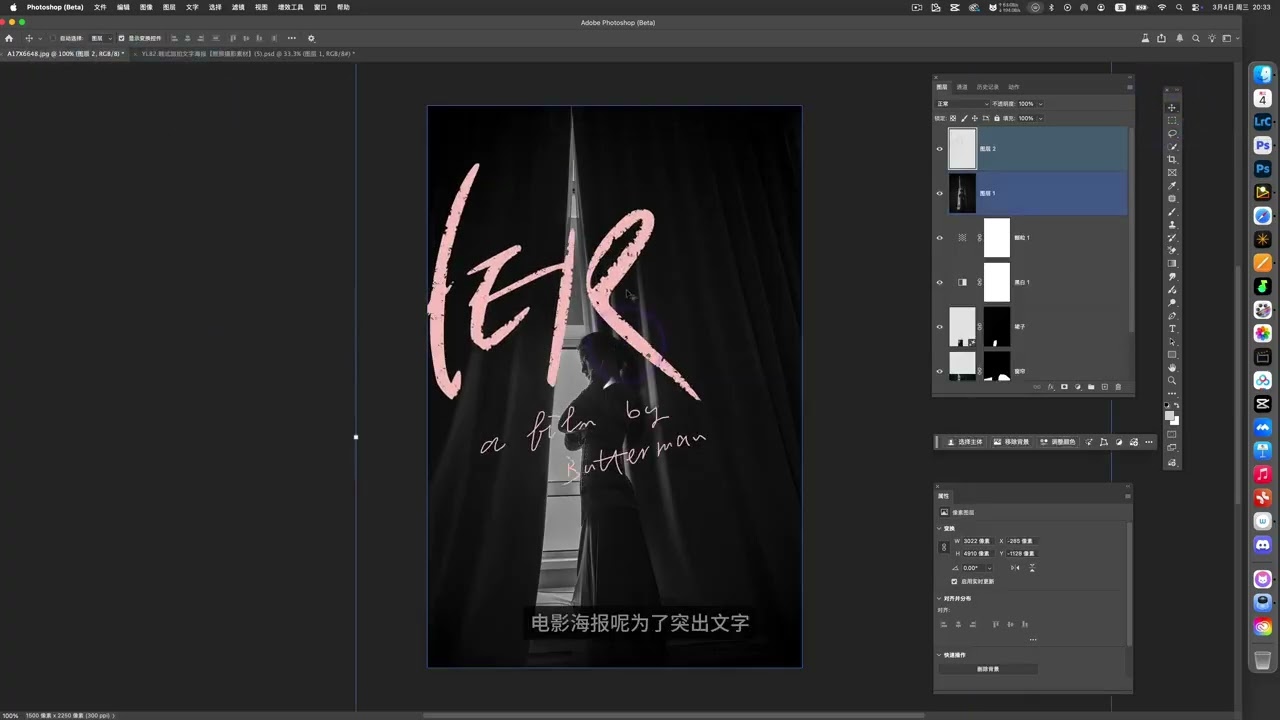Select the Clone Stamp tool
This screenshot has width=1280, height=720.
(1172, 224)
